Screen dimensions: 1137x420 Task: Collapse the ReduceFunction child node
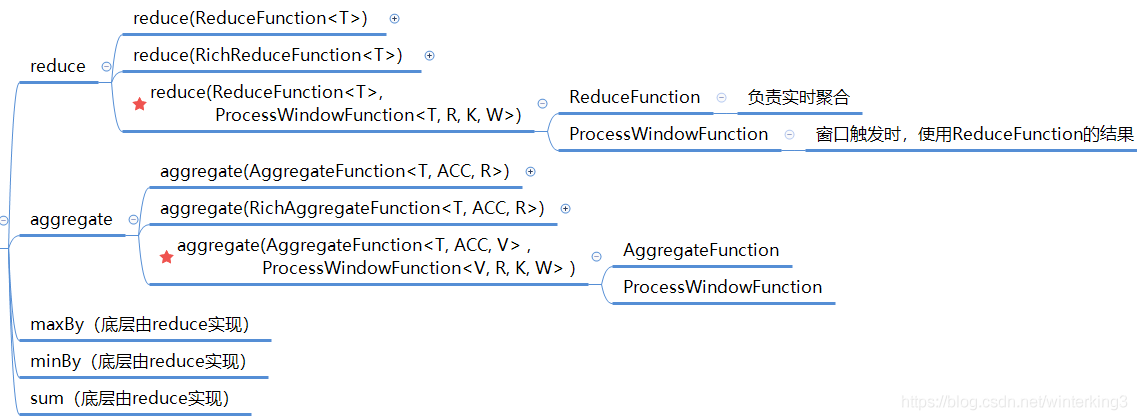click(x=722, y=97)
